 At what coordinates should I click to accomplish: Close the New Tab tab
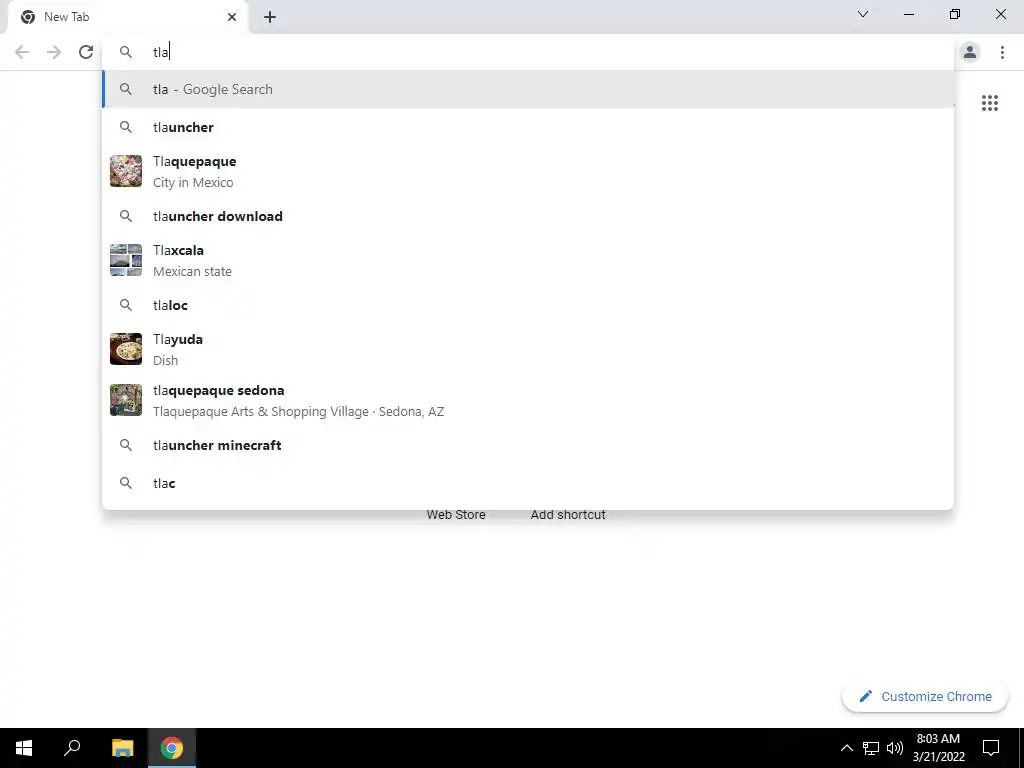[x=232, y=17]
